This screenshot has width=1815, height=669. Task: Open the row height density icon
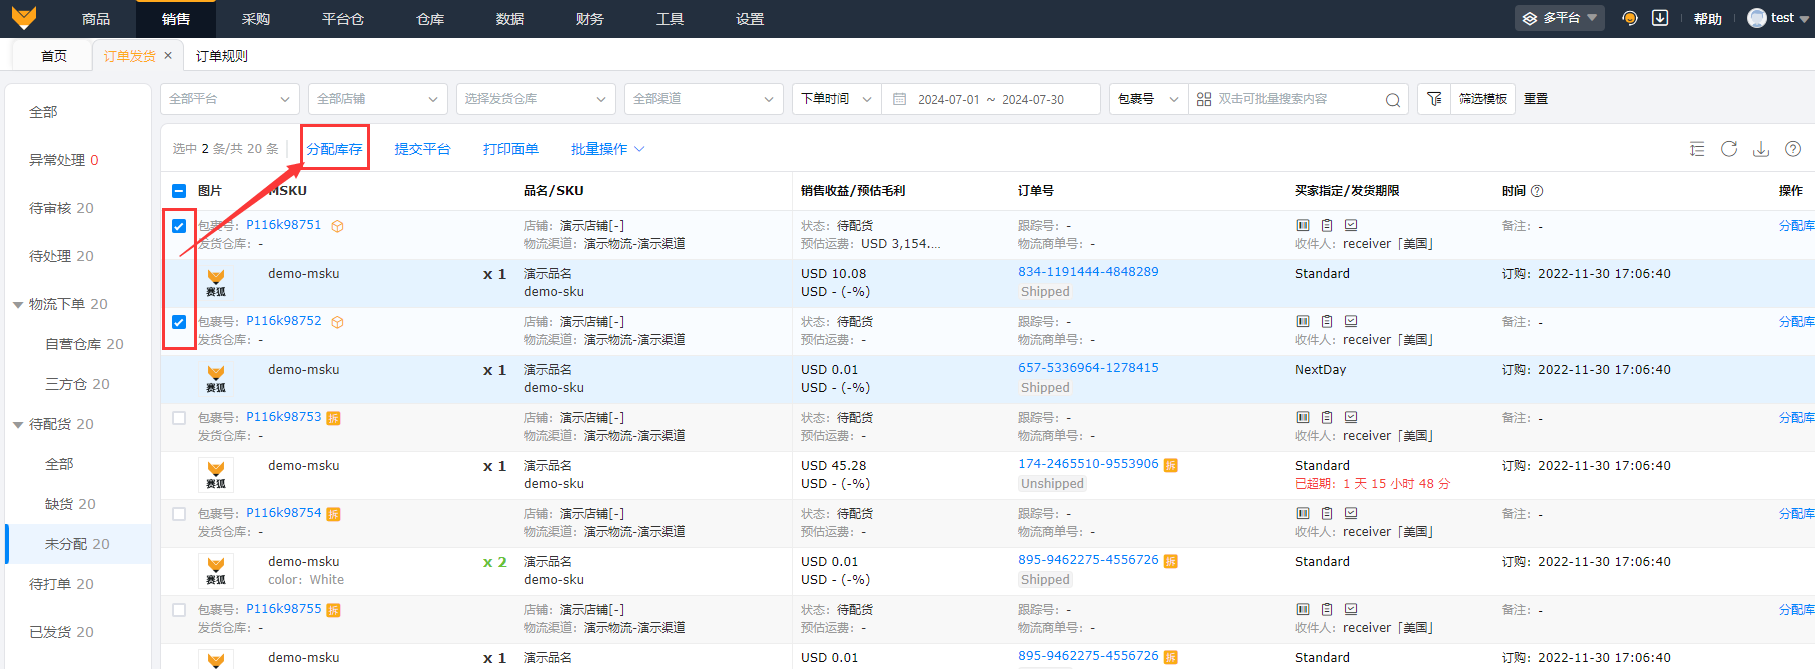tap(1697, 149)
